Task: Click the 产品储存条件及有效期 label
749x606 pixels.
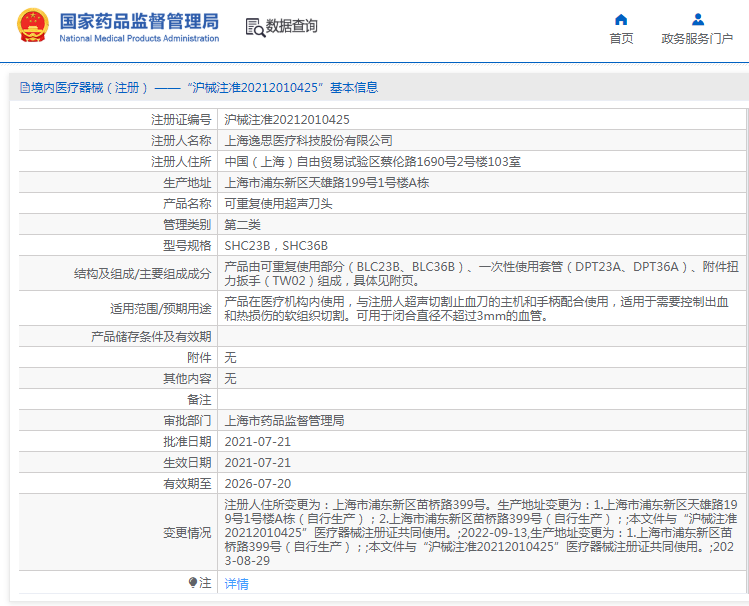Action: (151, 336)
